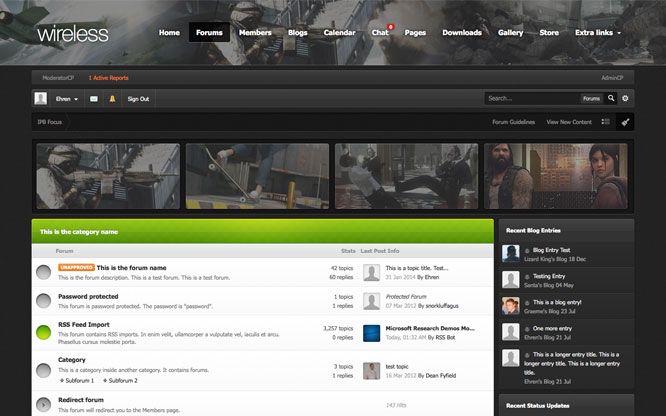Image resolution: width=666 pixels, height=416 pixels.
Task: Expand the Ehren user dropdown
Action: click(67, 99)
